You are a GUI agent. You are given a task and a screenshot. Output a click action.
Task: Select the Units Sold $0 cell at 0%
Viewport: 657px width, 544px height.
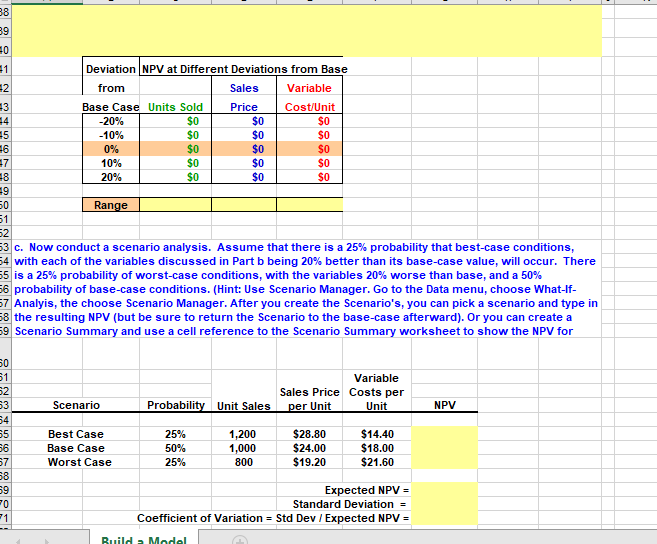tap(176, 149)
